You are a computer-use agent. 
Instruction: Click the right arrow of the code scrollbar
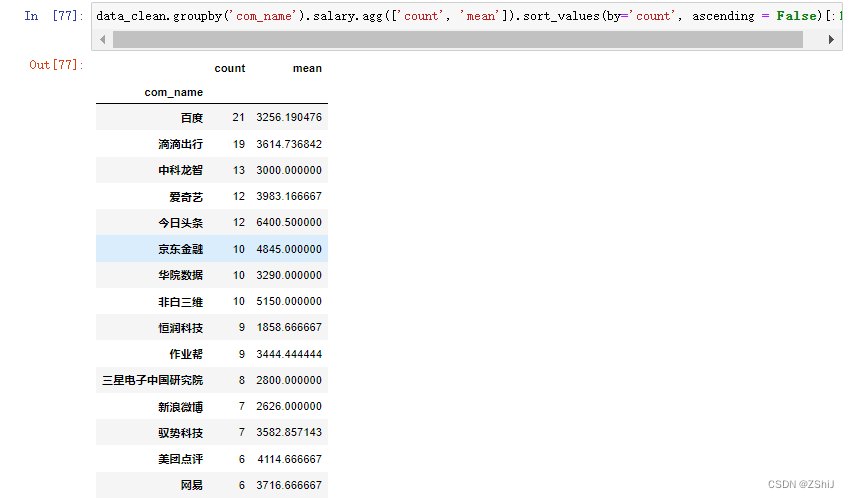[x=831, y=40]
